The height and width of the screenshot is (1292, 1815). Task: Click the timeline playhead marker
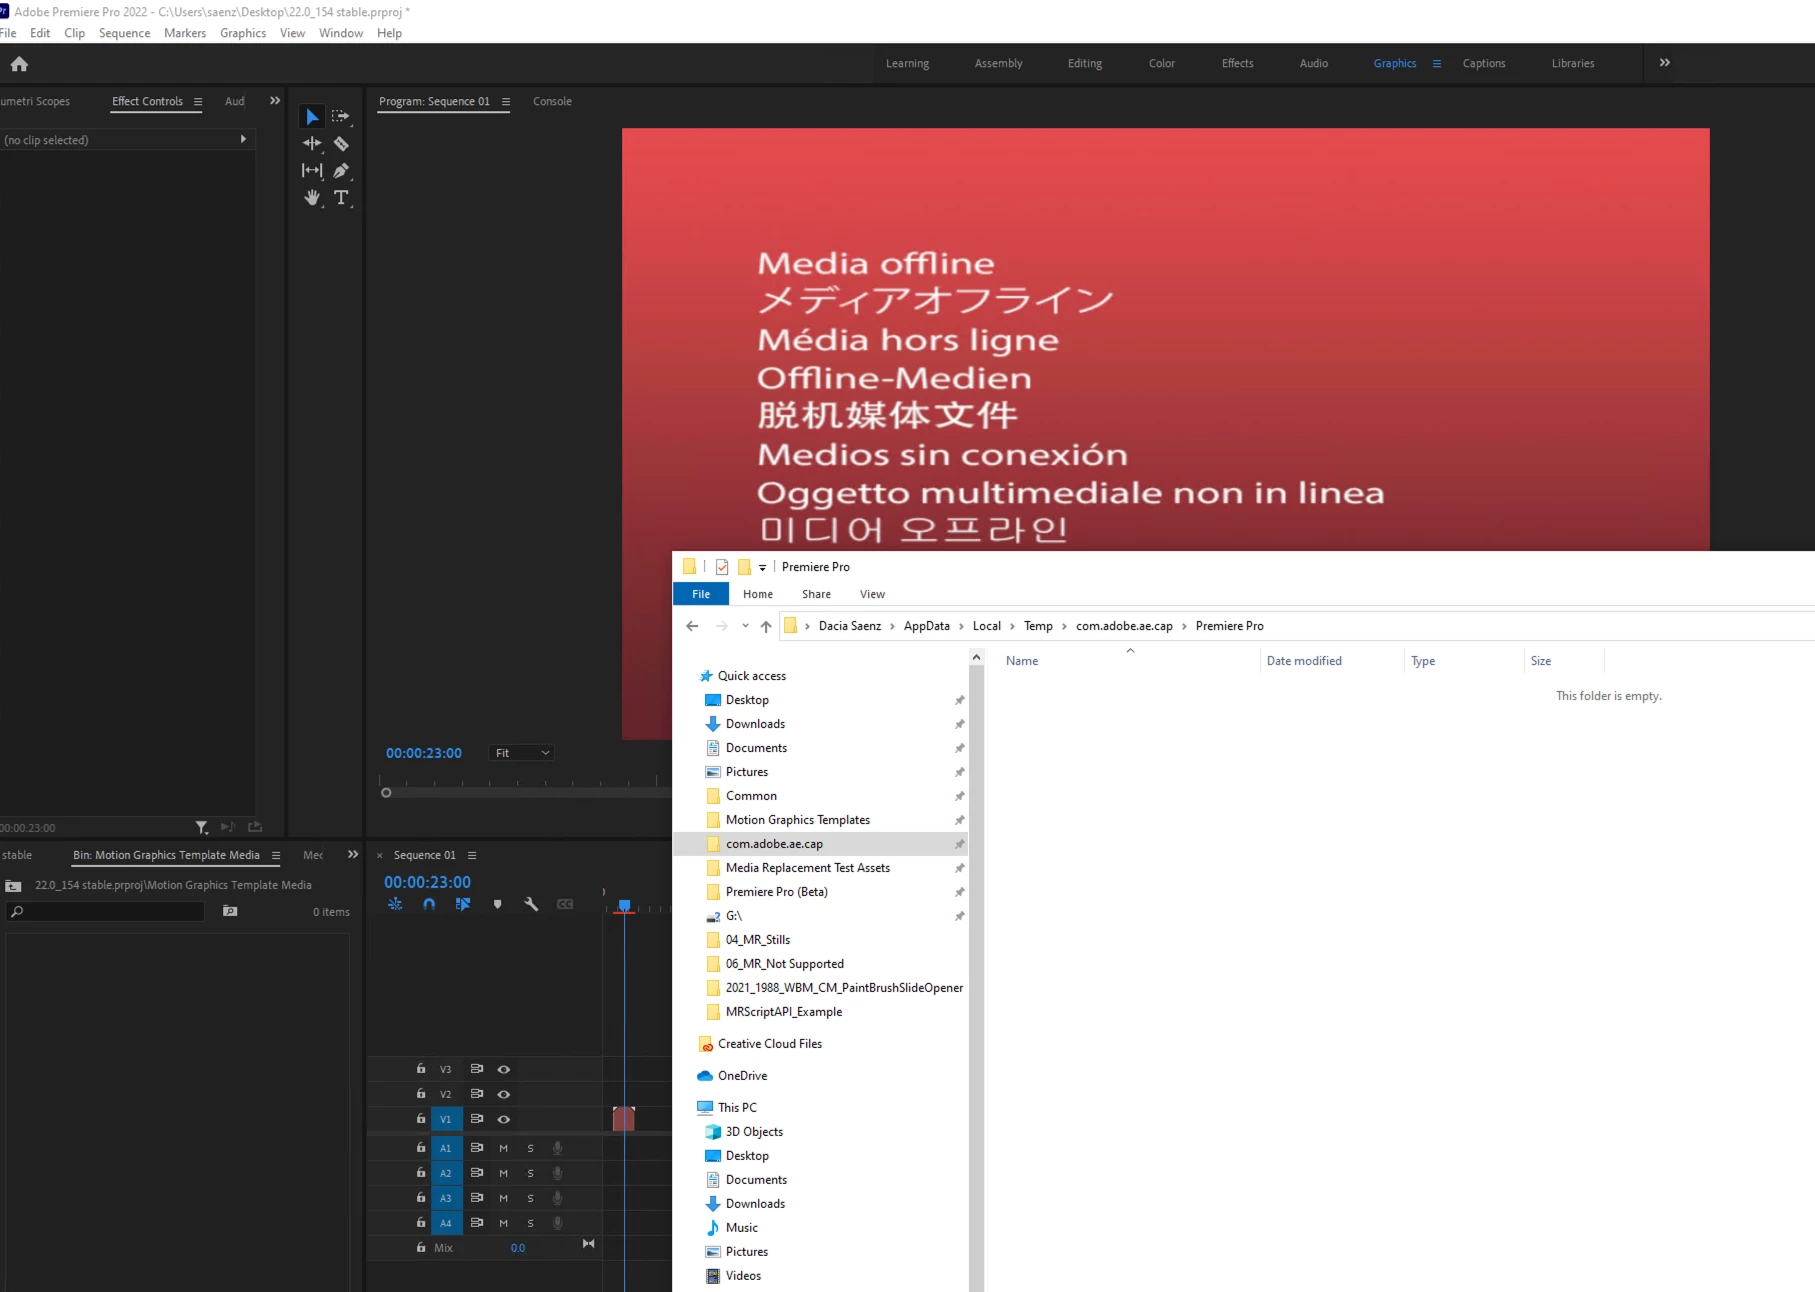[x=624, y=905]
